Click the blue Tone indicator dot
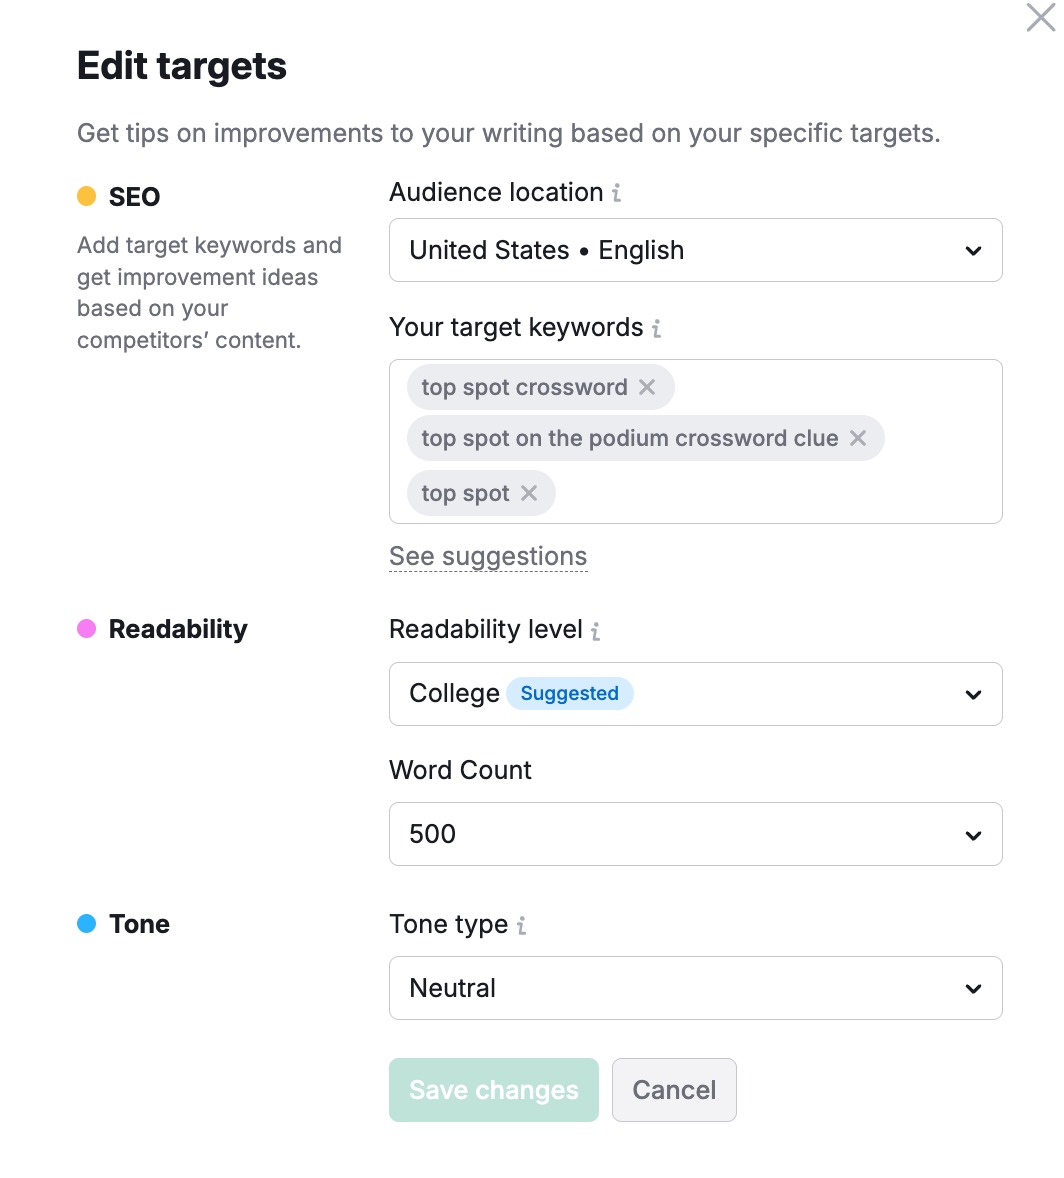Viewport: 1064px width, 1178px height. point(86,923)
